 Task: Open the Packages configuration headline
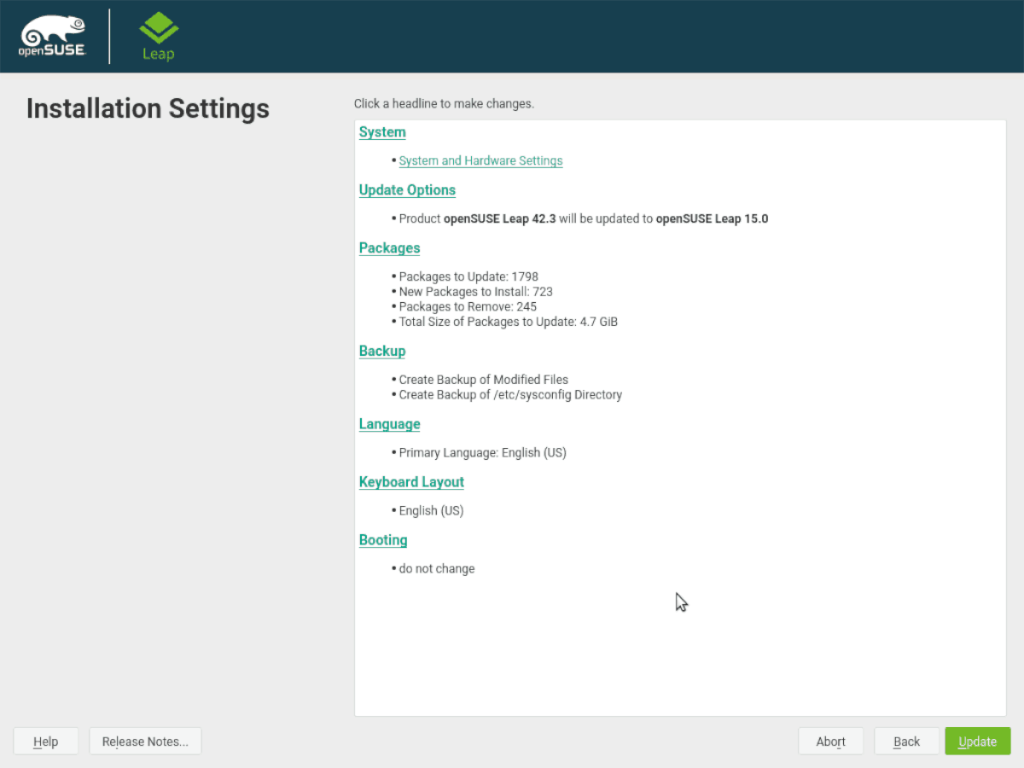(x=389, y=247)
